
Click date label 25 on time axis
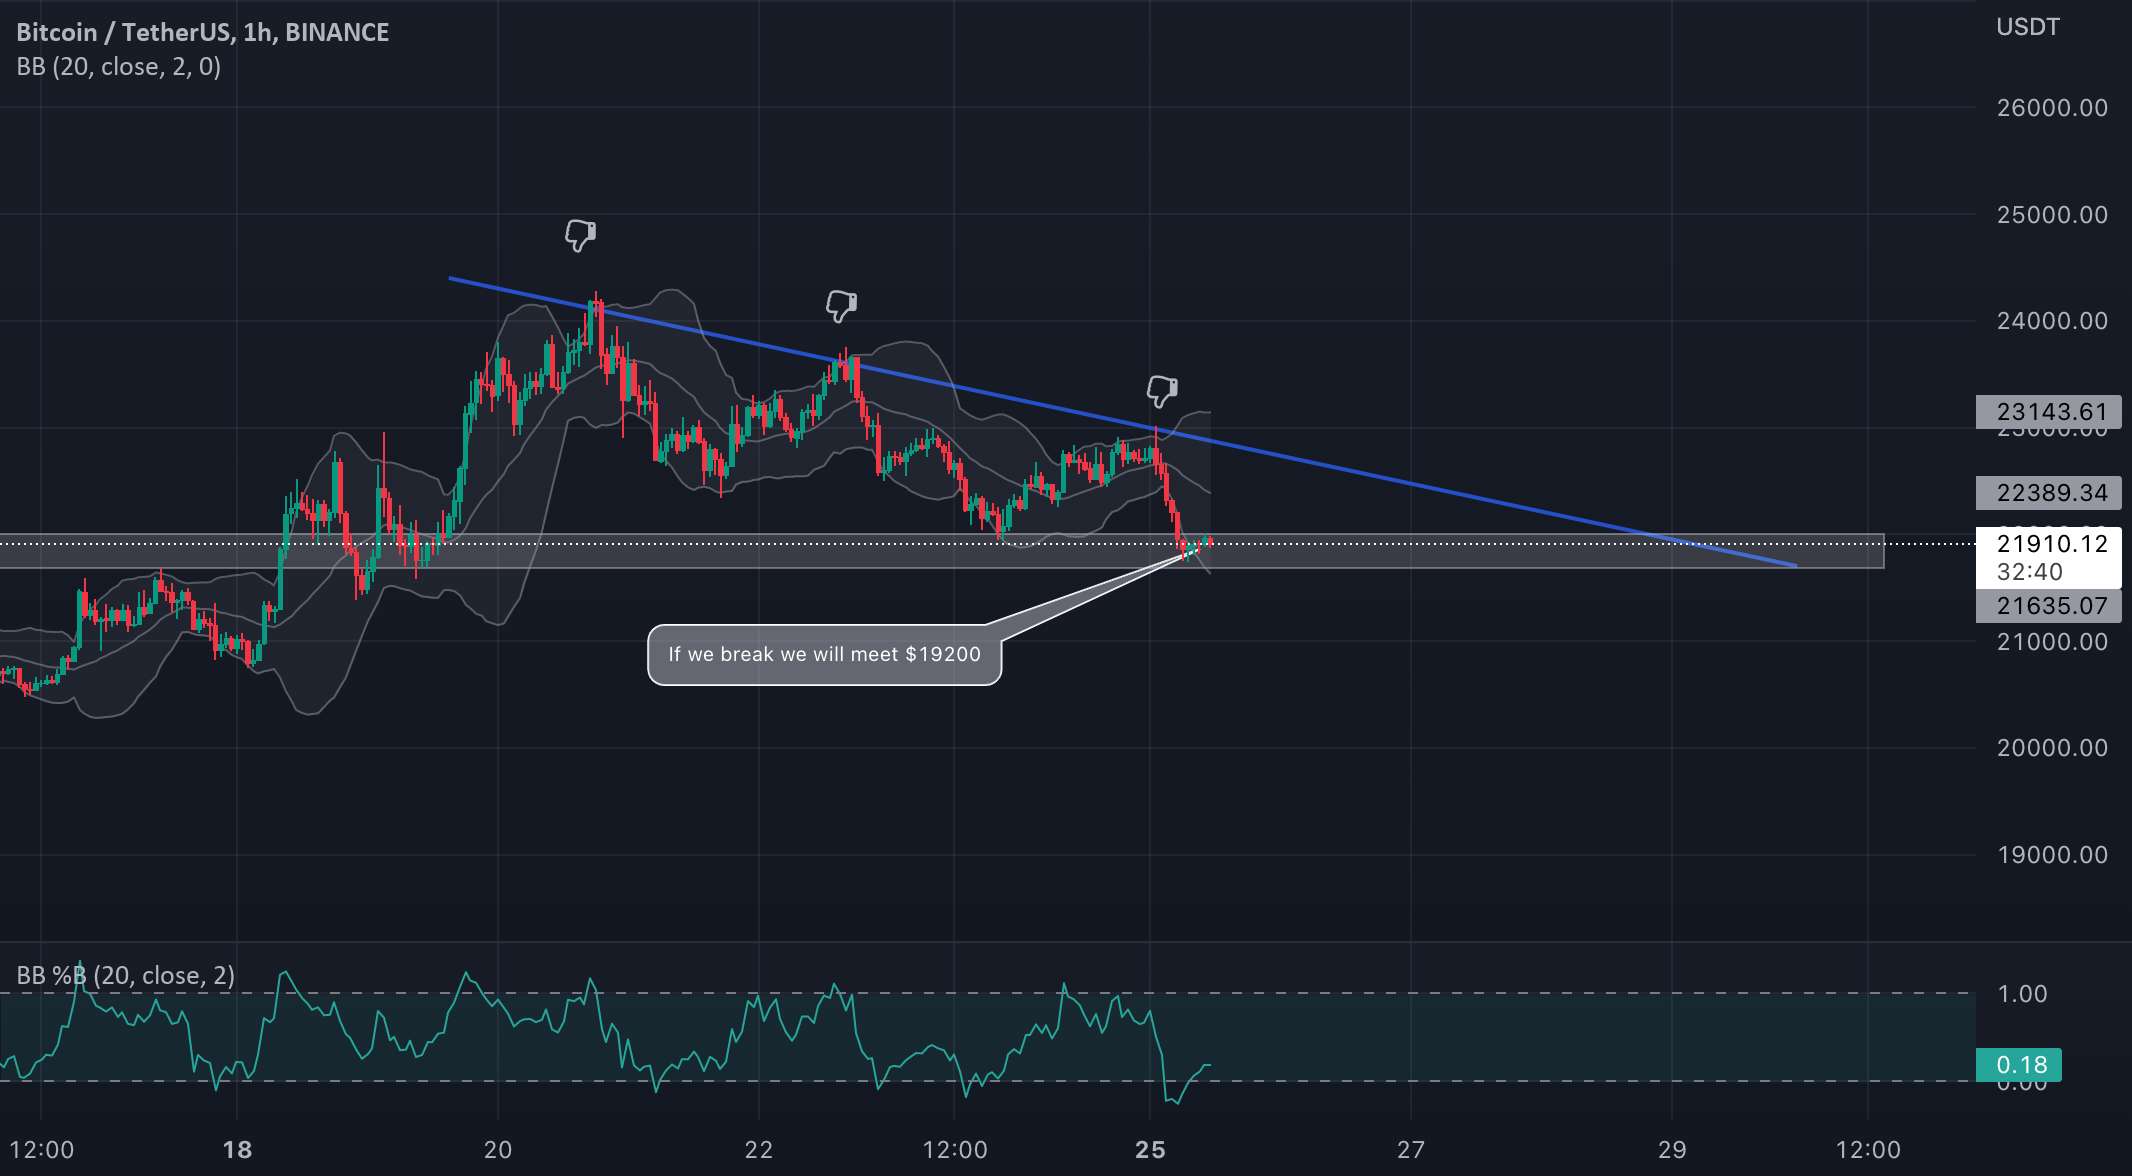click(1150, 1150)
